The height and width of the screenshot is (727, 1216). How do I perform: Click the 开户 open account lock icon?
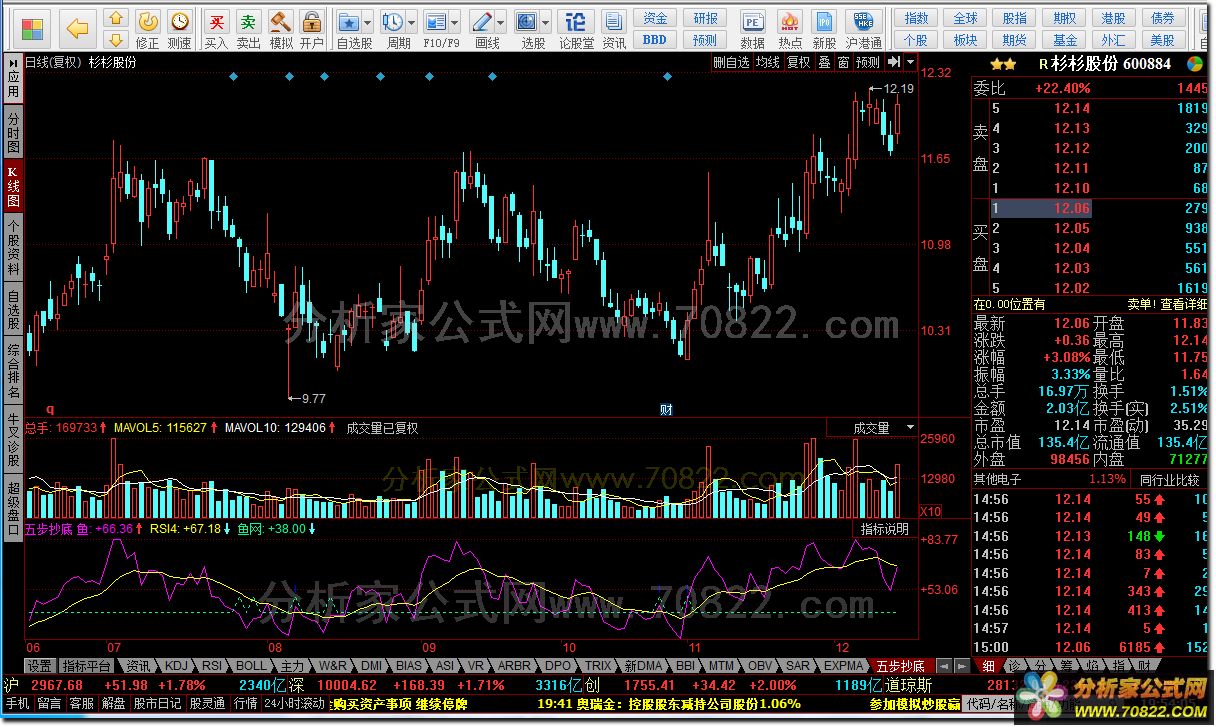312,29
